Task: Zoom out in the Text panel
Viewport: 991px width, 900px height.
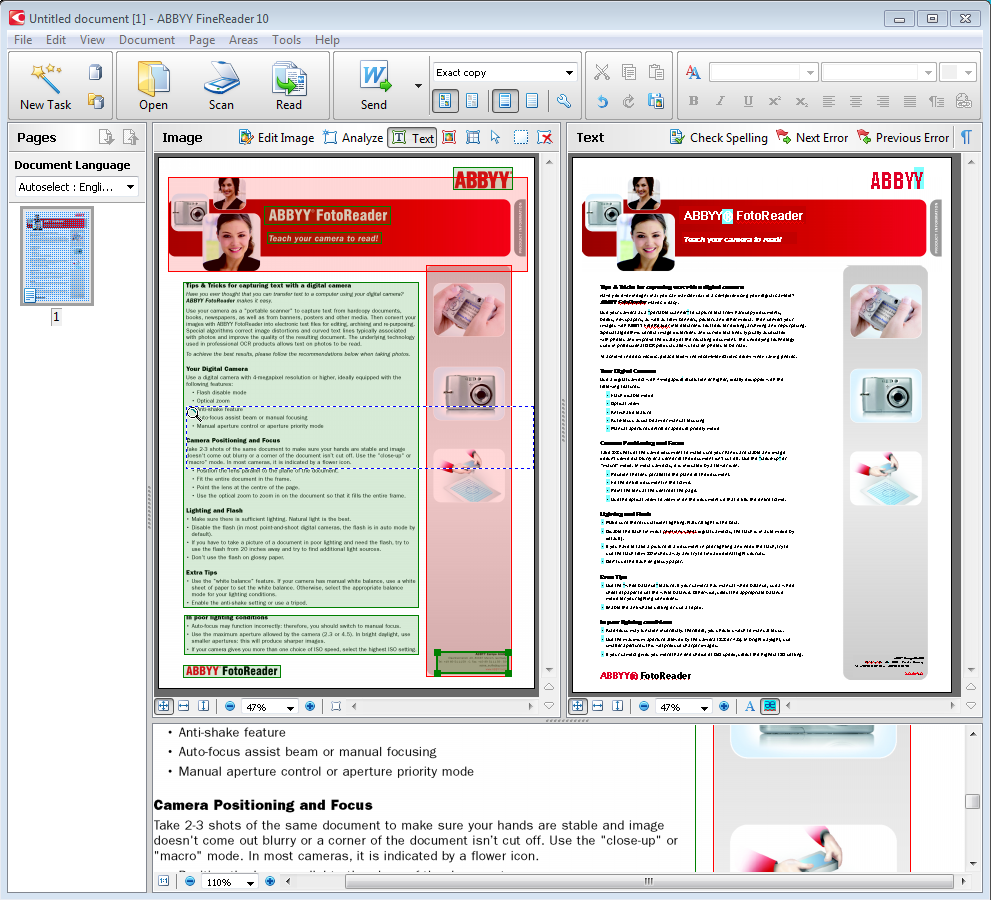Action: (644, 706)
